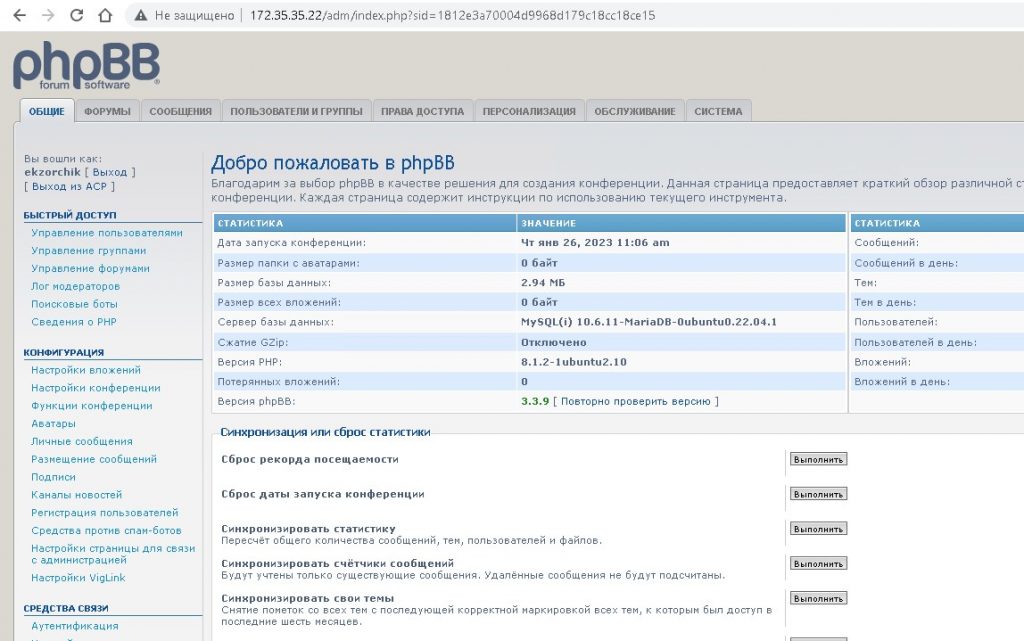
Task: Open the ОБСЛУЖИВАНИЕ tab
Action: click(634, 112)
